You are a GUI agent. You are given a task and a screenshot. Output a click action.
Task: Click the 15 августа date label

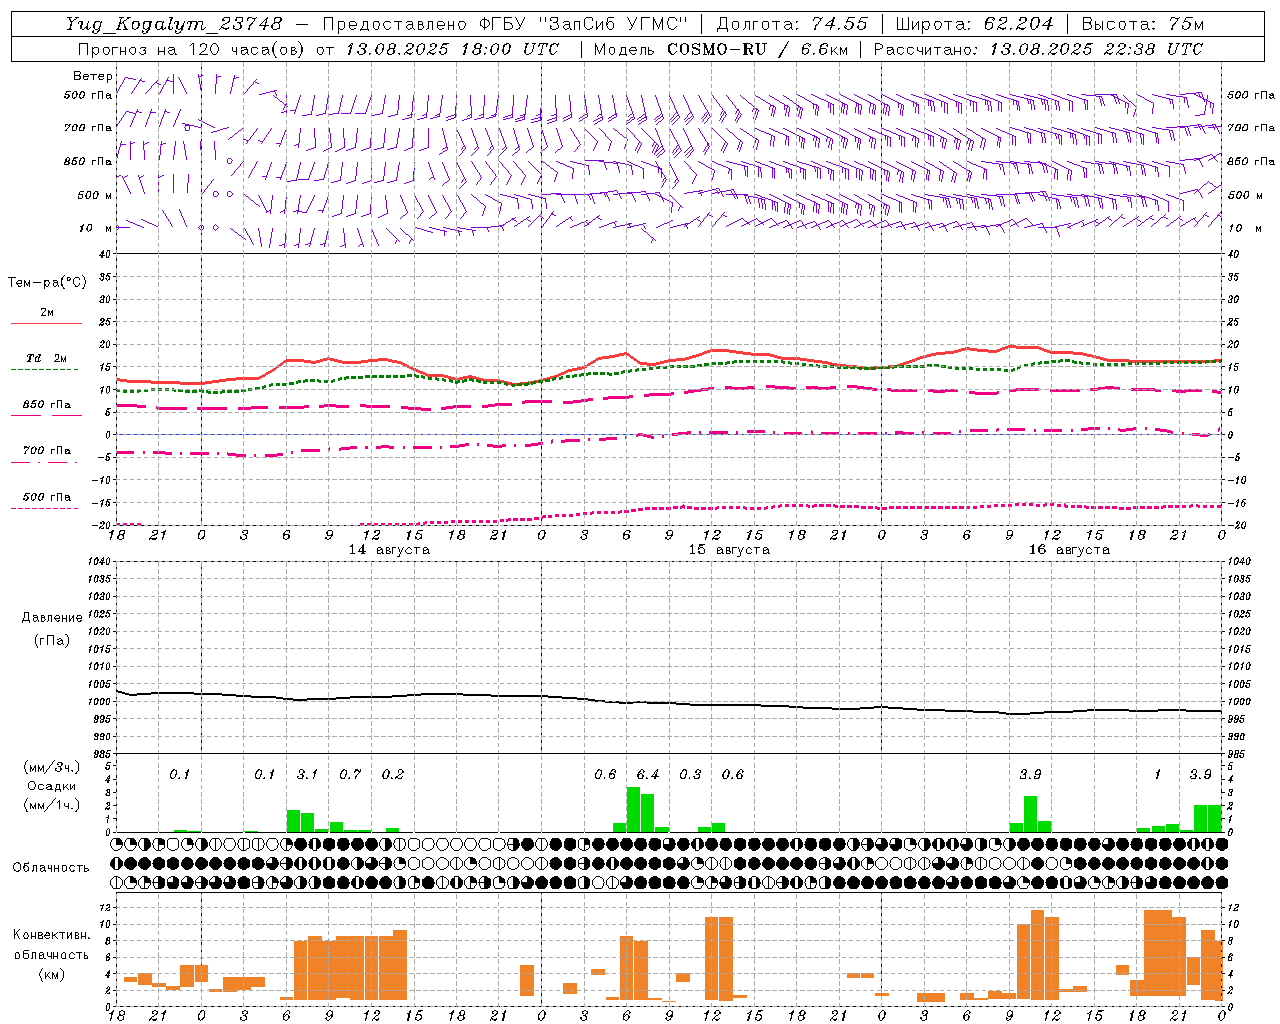coord(729,550)
